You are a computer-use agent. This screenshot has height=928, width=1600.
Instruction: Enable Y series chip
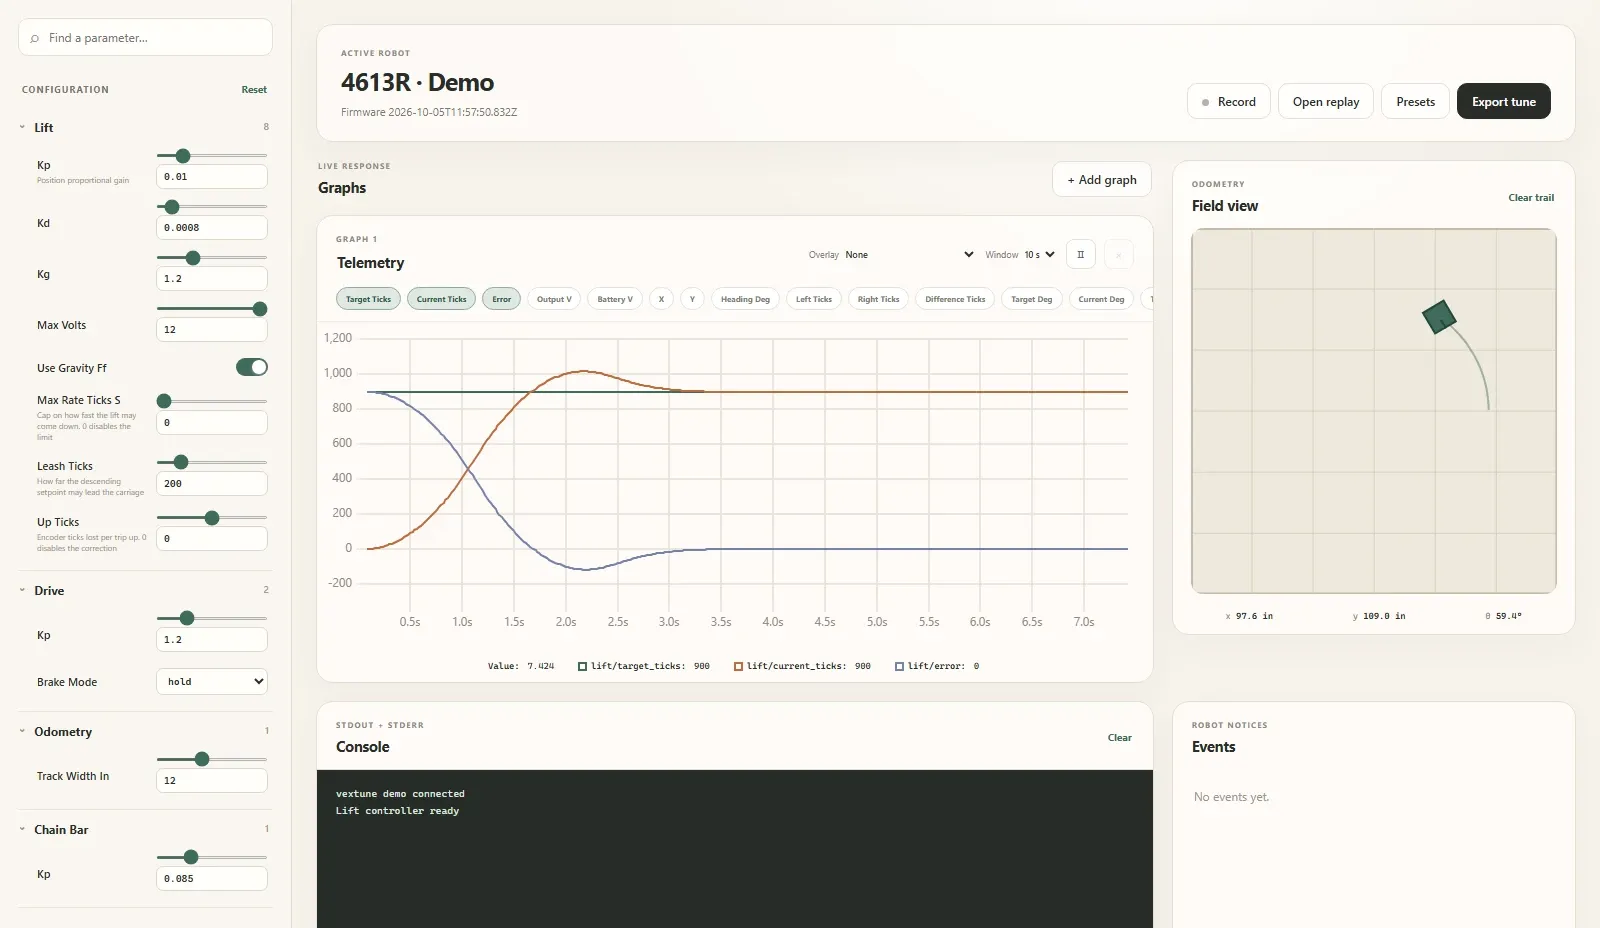pyautogui.click(x=692, y=299)
